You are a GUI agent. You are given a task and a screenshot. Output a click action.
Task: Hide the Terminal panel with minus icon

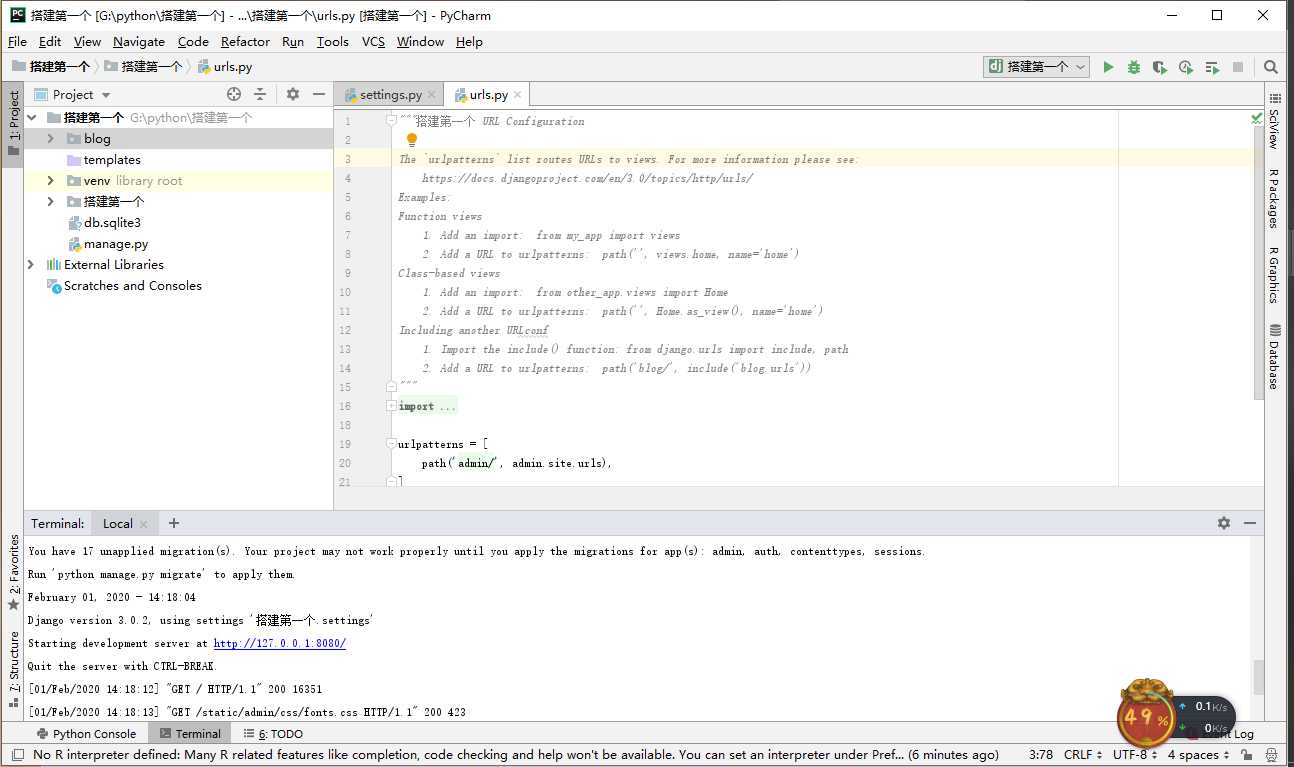(1250, 523)
